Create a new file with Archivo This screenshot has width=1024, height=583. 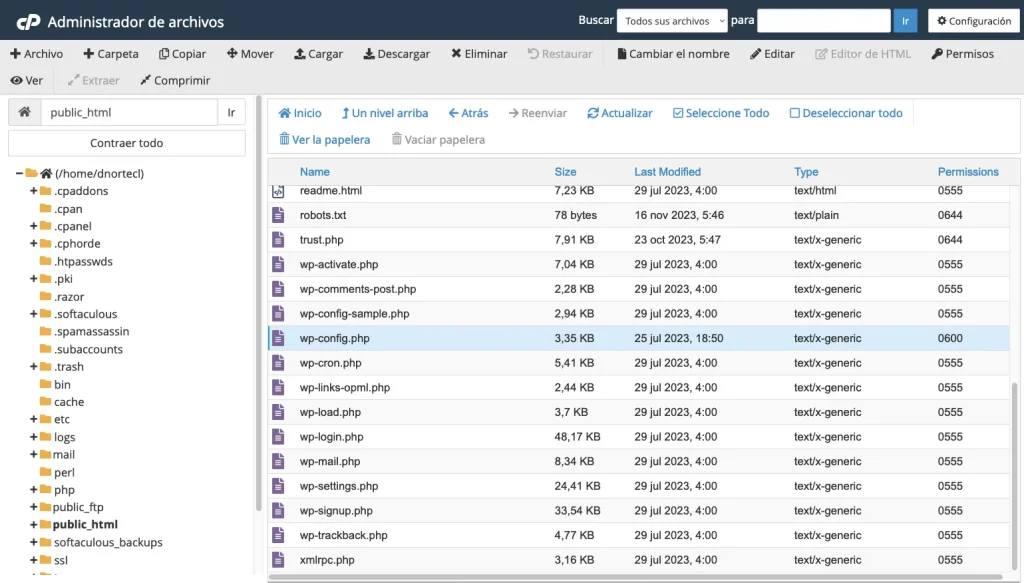pyautogui.click(x=37, y=54)
